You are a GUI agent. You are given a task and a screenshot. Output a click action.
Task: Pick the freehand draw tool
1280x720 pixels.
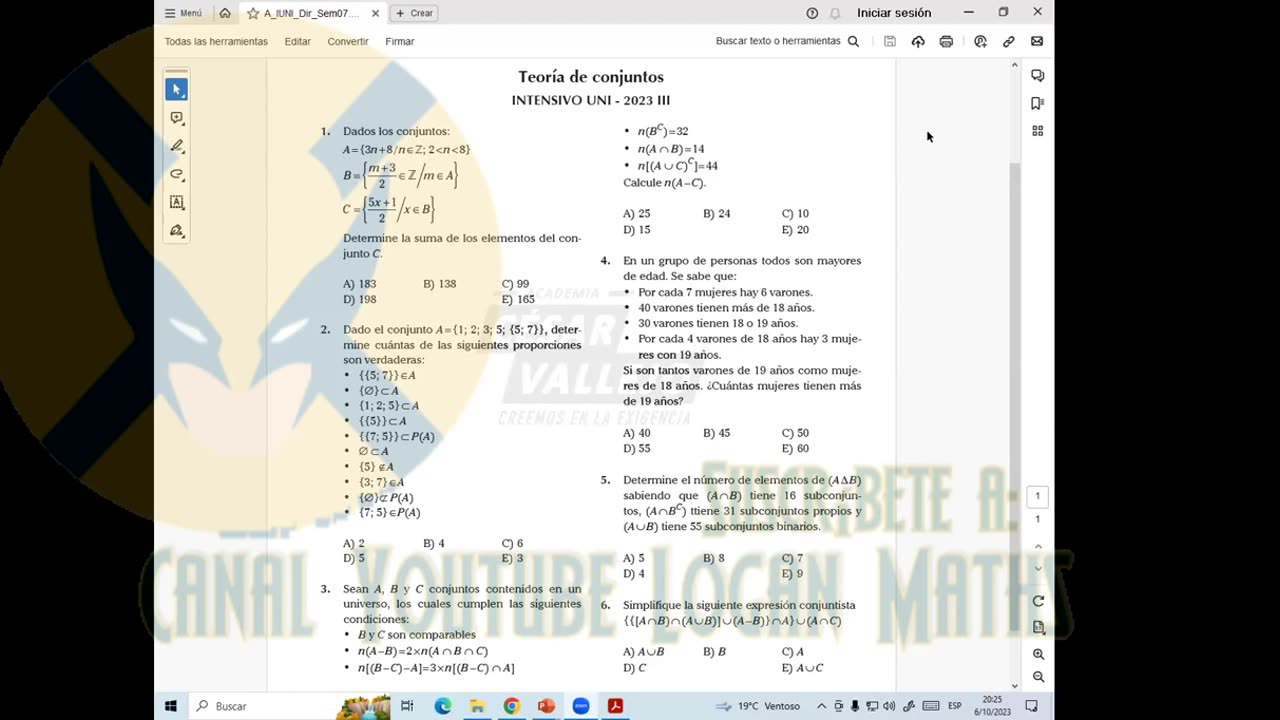point(177,174)
